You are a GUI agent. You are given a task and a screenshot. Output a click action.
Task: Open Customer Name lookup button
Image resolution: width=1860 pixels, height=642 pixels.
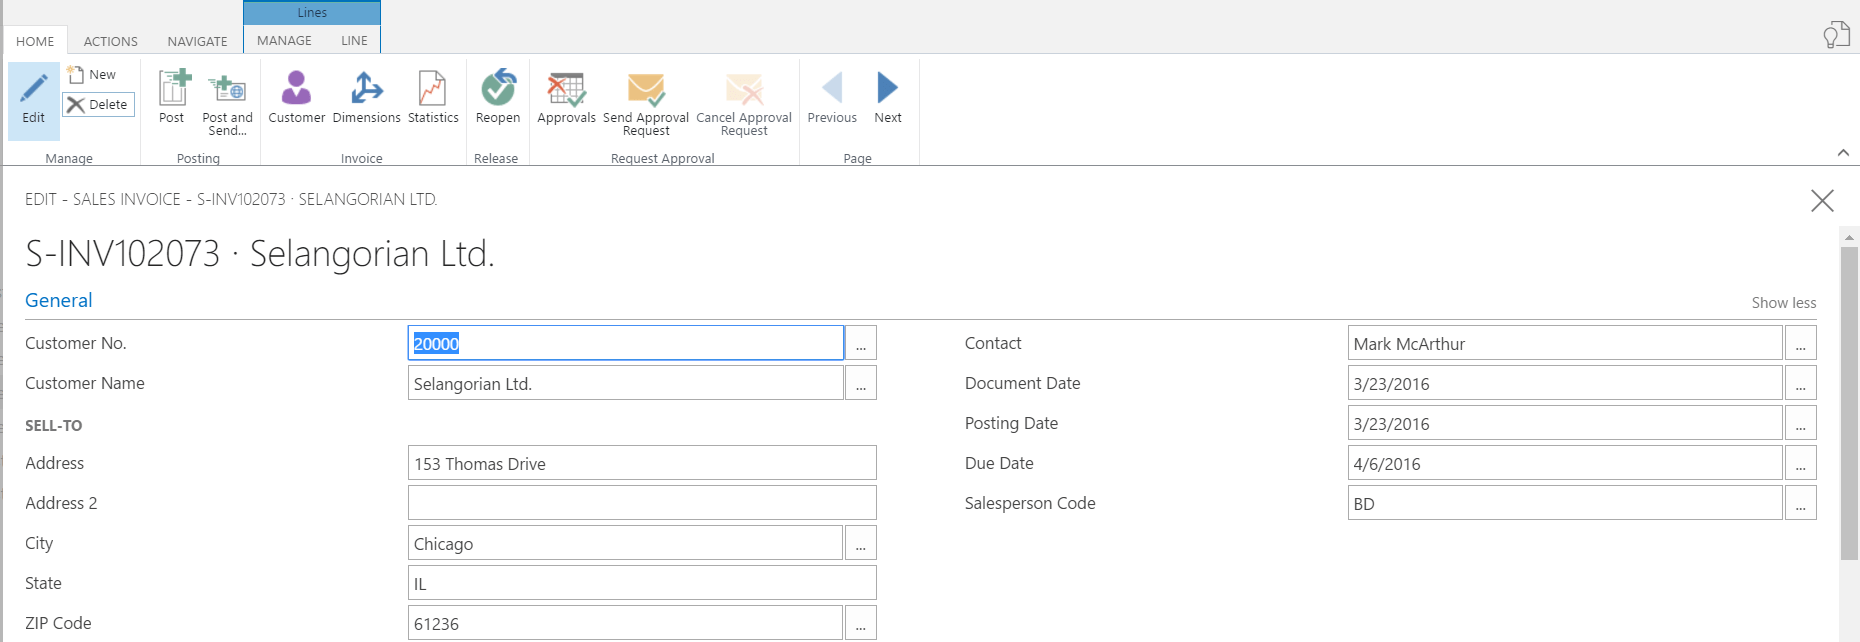tap(861, 383)
